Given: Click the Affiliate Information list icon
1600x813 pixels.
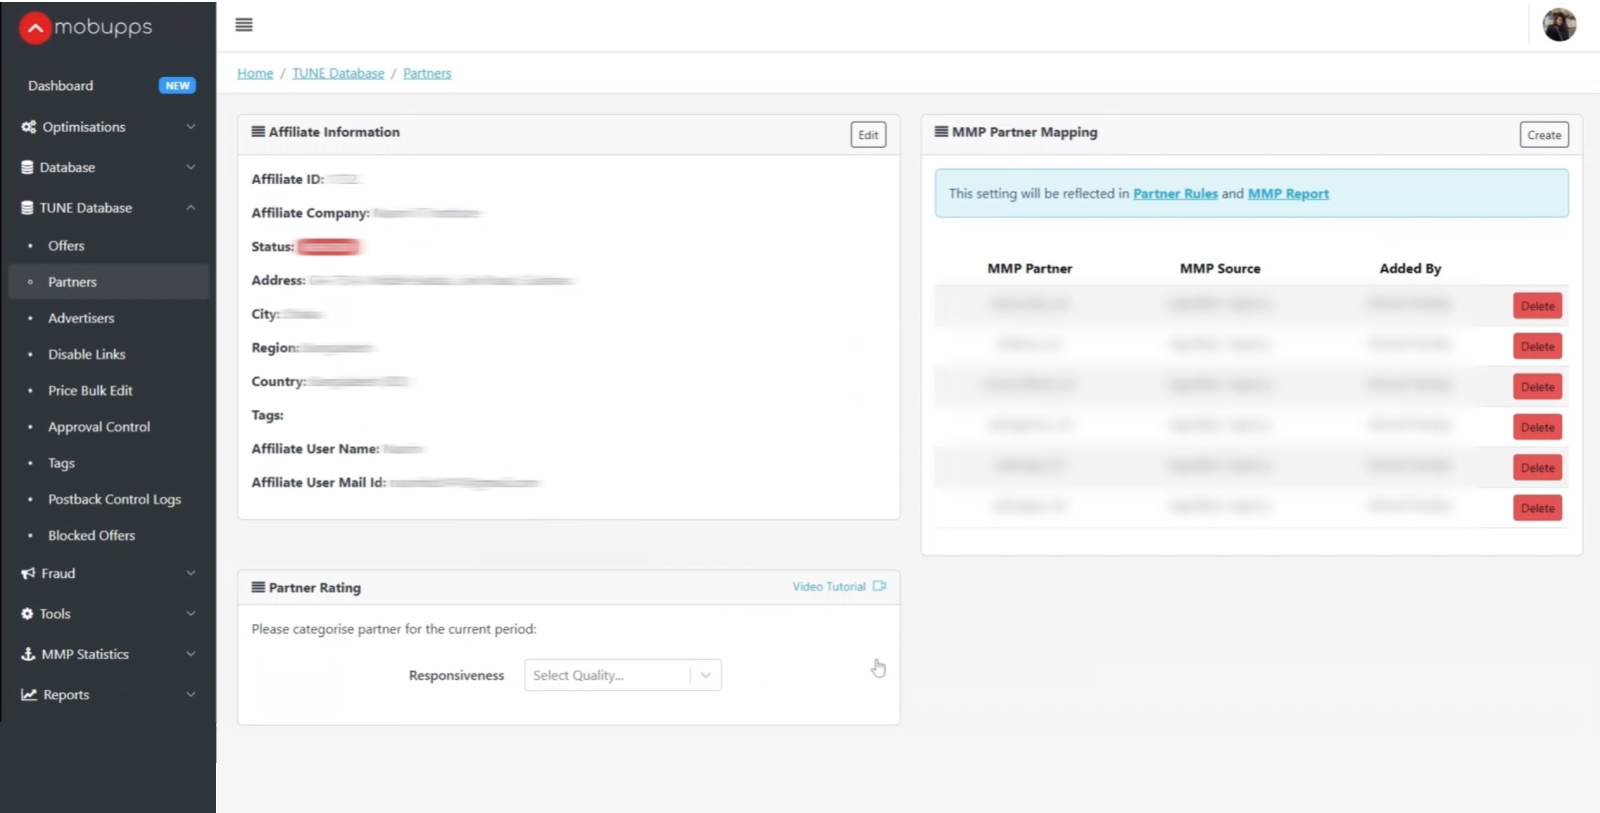Looking at the screenshot, I should click(258, 131).
